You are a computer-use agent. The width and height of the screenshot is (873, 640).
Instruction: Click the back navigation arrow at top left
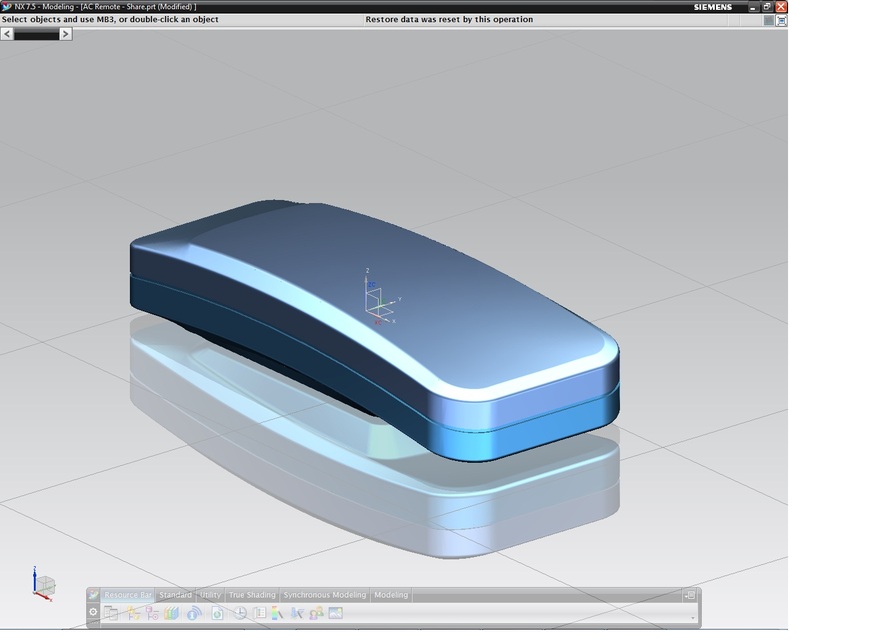point(6,33)
